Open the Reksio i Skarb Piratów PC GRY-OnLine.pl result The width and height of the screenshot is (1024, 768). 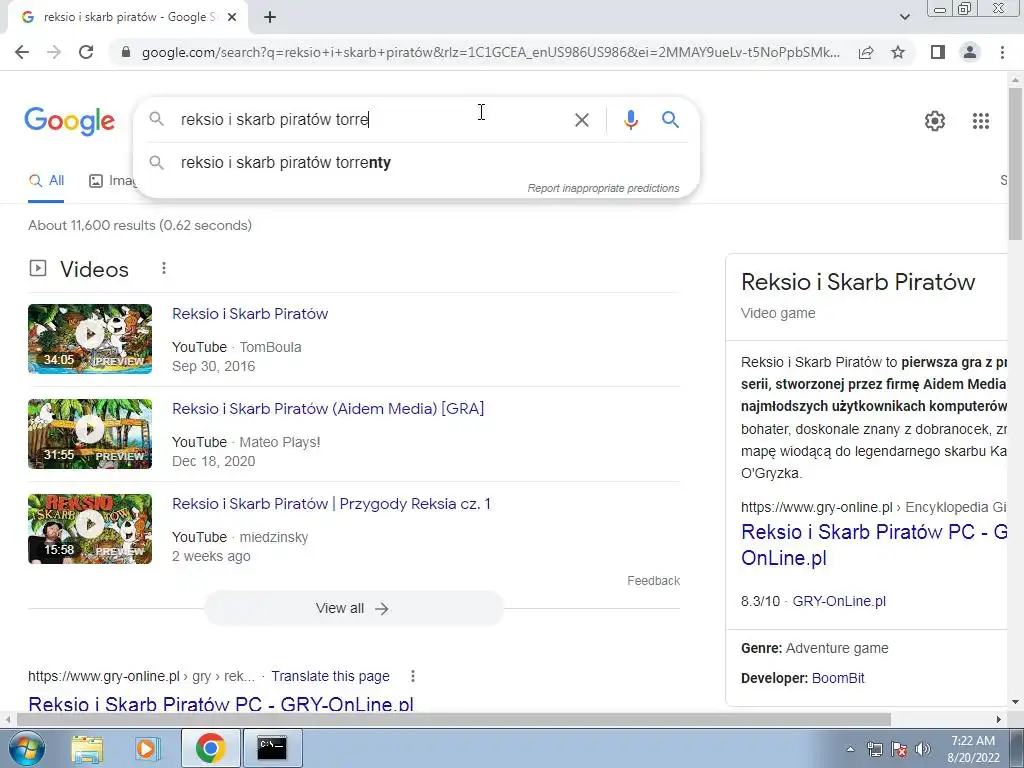pyautogui.click(x=221, y=704)
